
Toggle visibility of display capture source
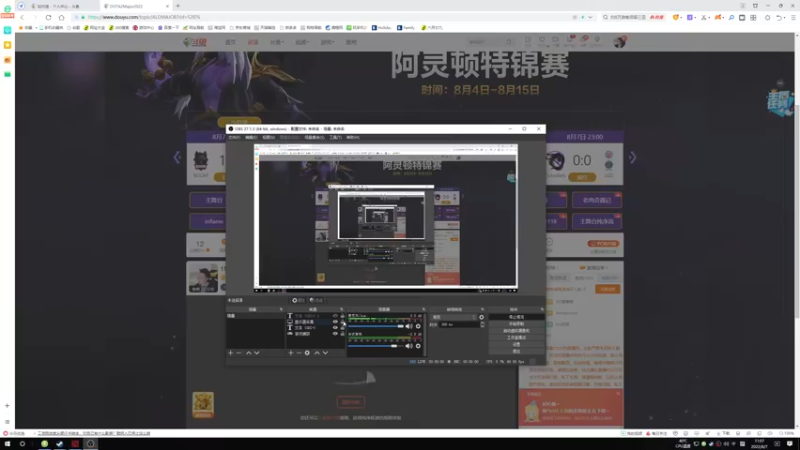(335, 322)
